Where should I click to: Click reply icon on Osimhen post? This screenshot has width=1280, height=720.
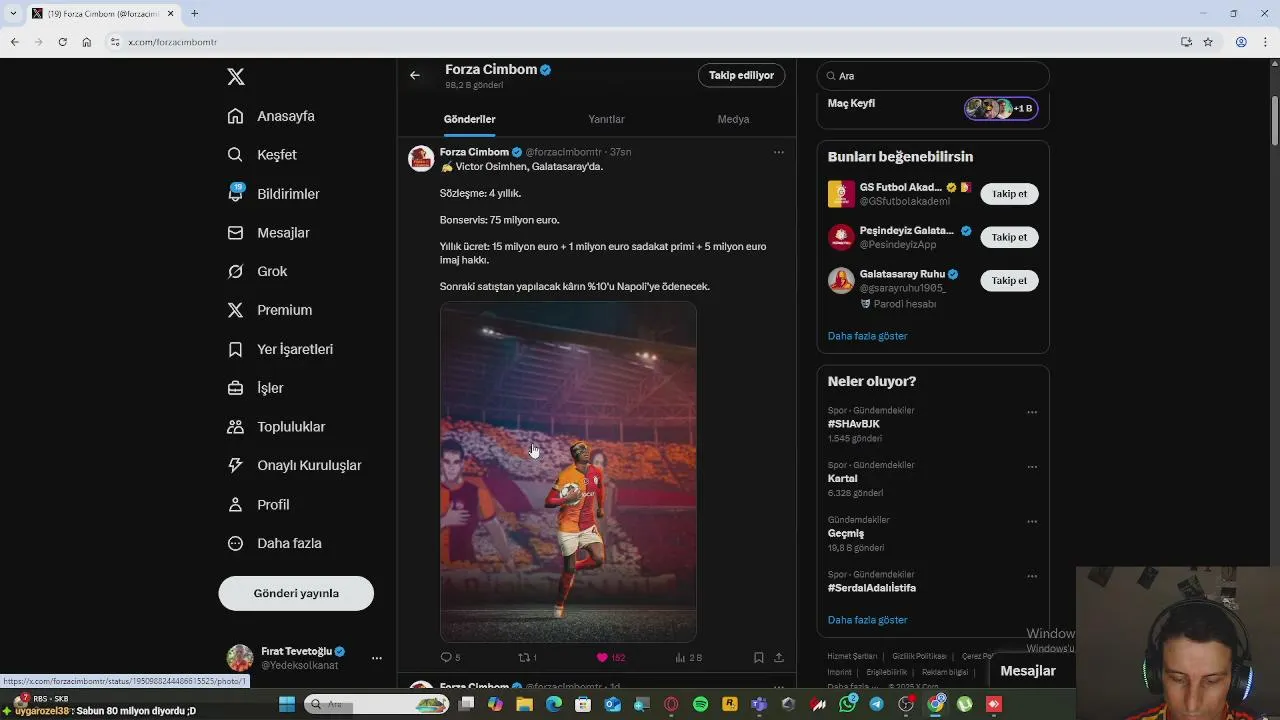click(446, 658)
